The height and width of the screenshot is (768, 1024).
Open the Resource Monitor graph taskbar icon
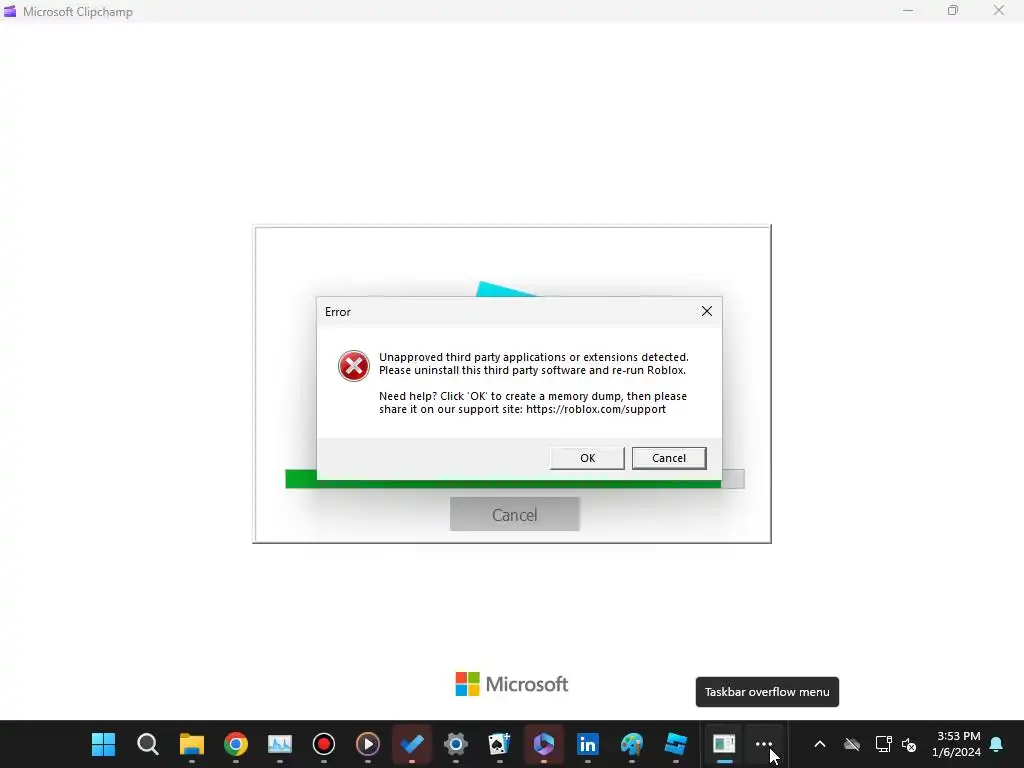tap(280, 744)
